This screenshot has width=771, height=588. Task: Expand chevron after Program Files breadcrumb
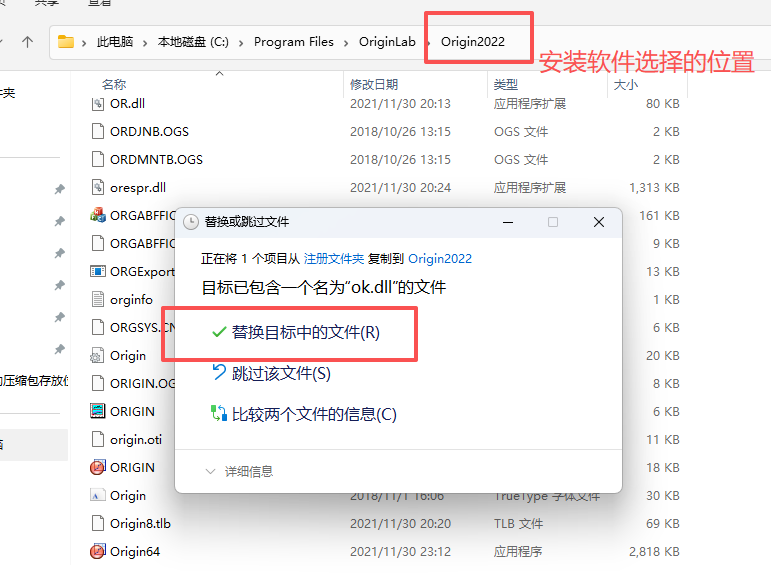click(346, 43)
